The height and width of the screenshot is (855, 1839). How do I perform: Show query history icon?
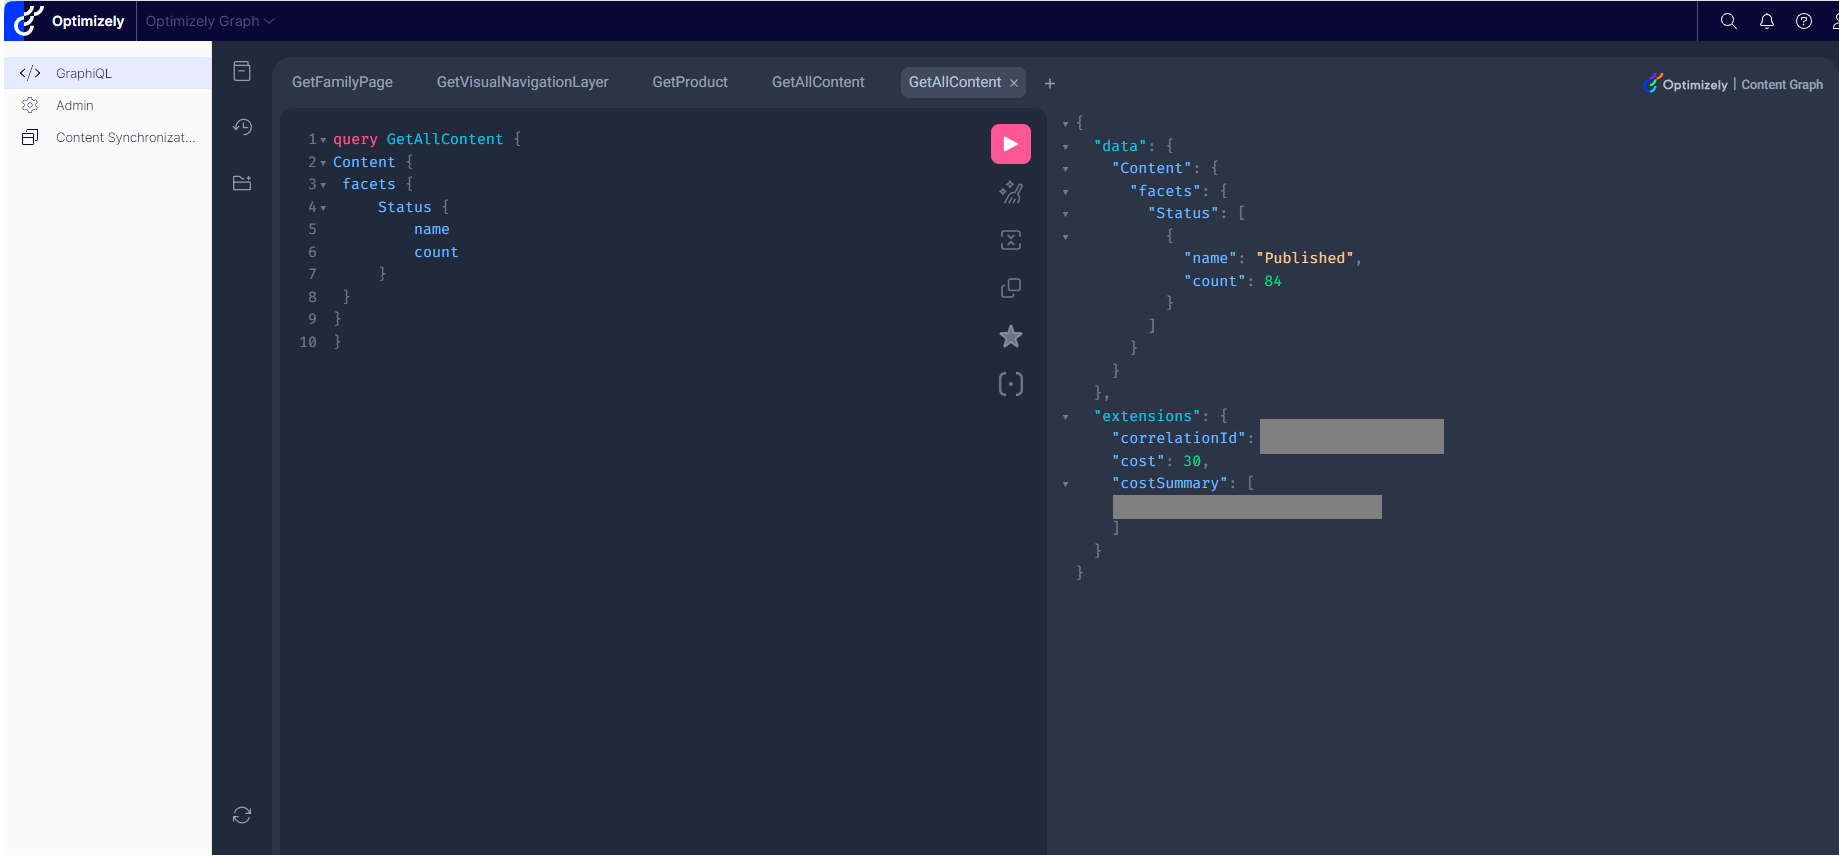(x=242, y=127)
